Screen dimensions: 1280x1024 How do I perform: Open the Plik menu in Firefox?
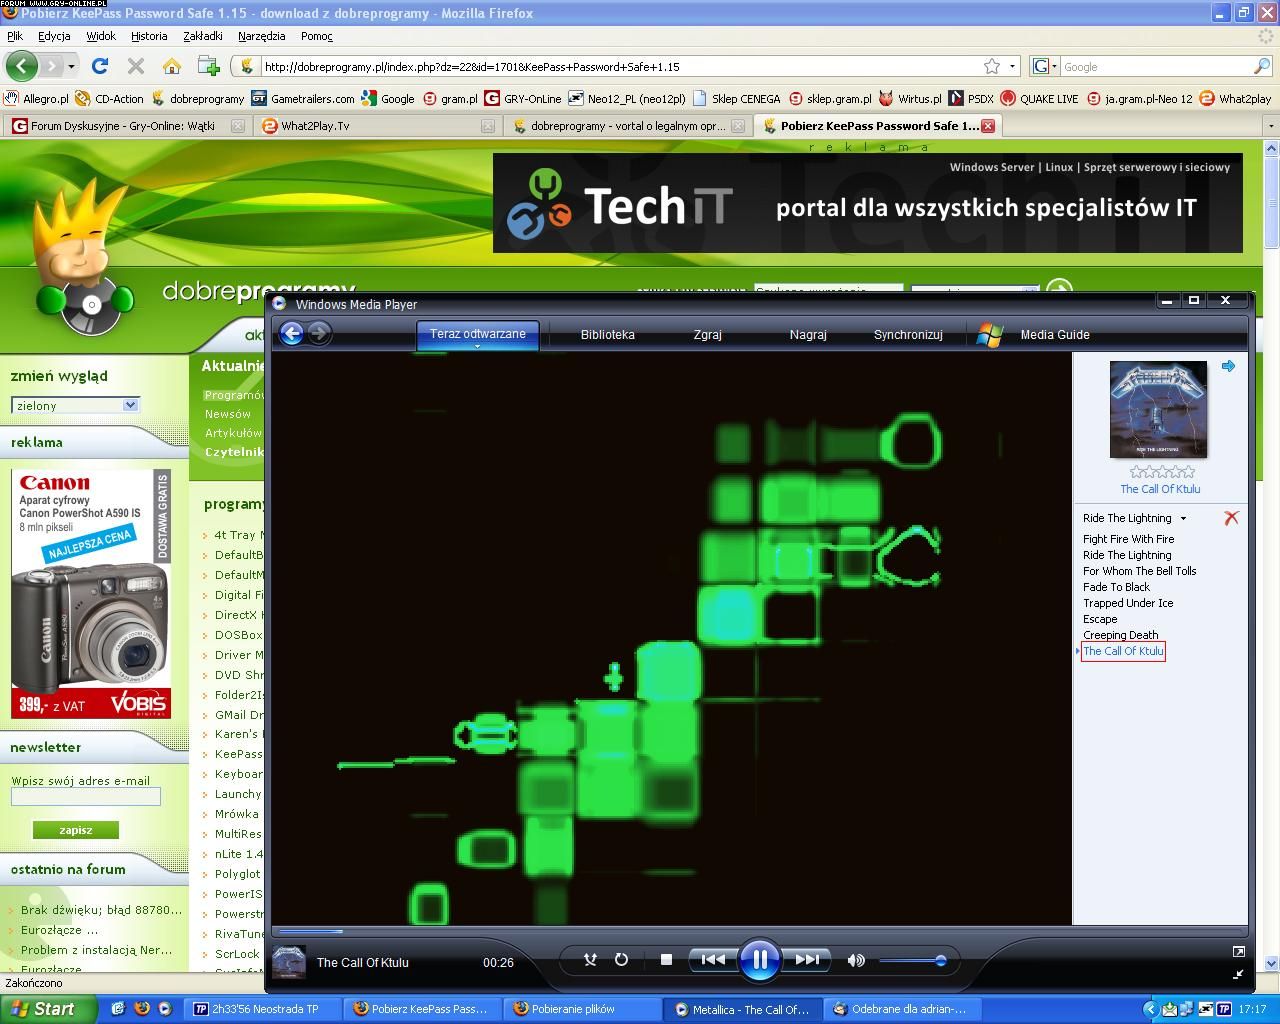[15, 36]
